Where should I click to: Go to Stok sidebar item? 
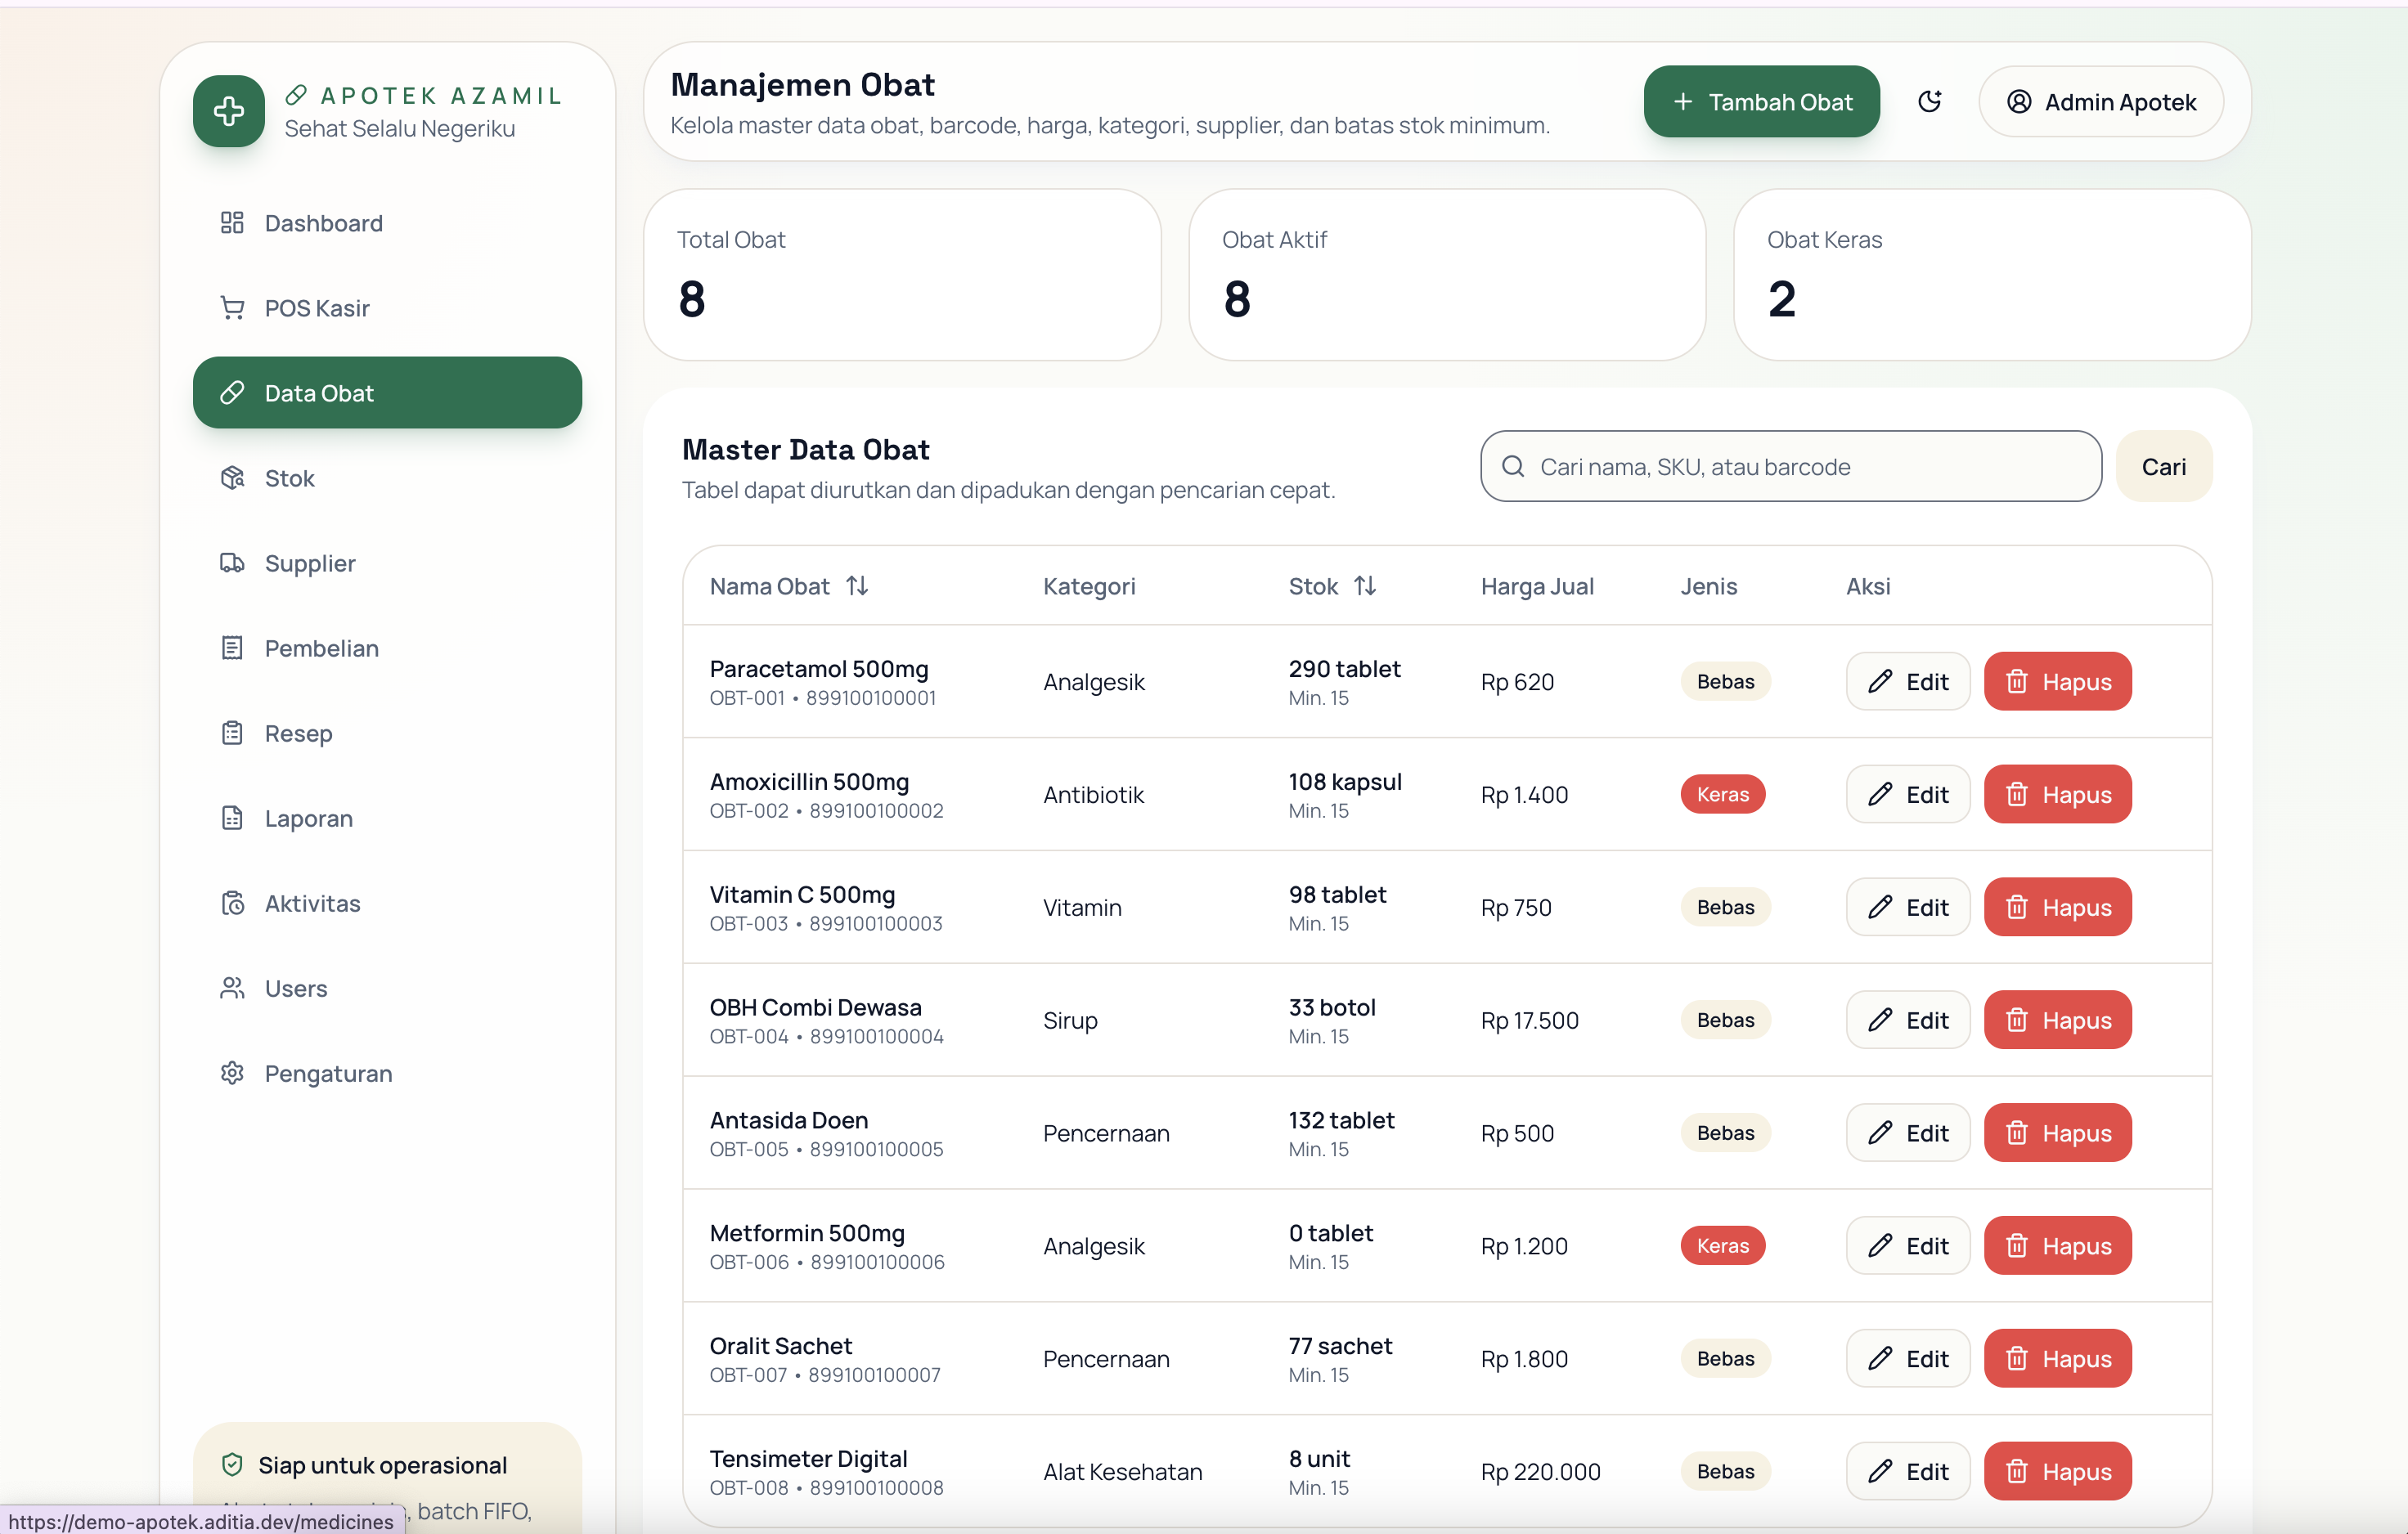pyautogui.click(x=289, y=478)
